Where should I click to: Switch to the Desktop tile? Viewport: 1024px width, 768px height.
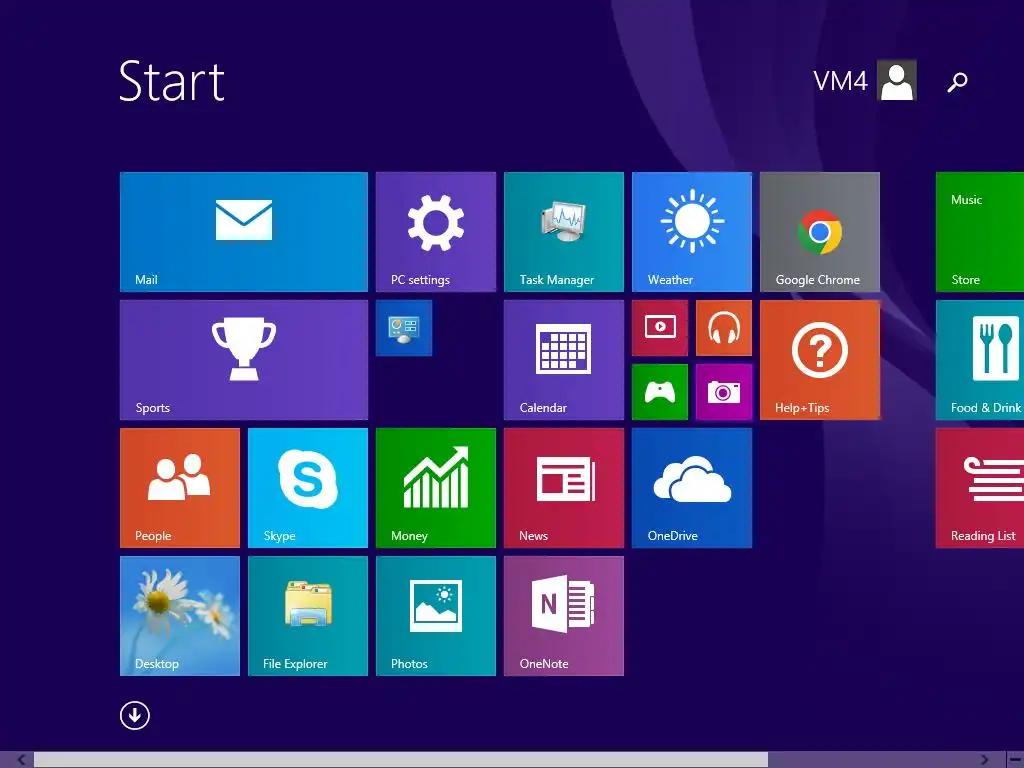(180, 616)
